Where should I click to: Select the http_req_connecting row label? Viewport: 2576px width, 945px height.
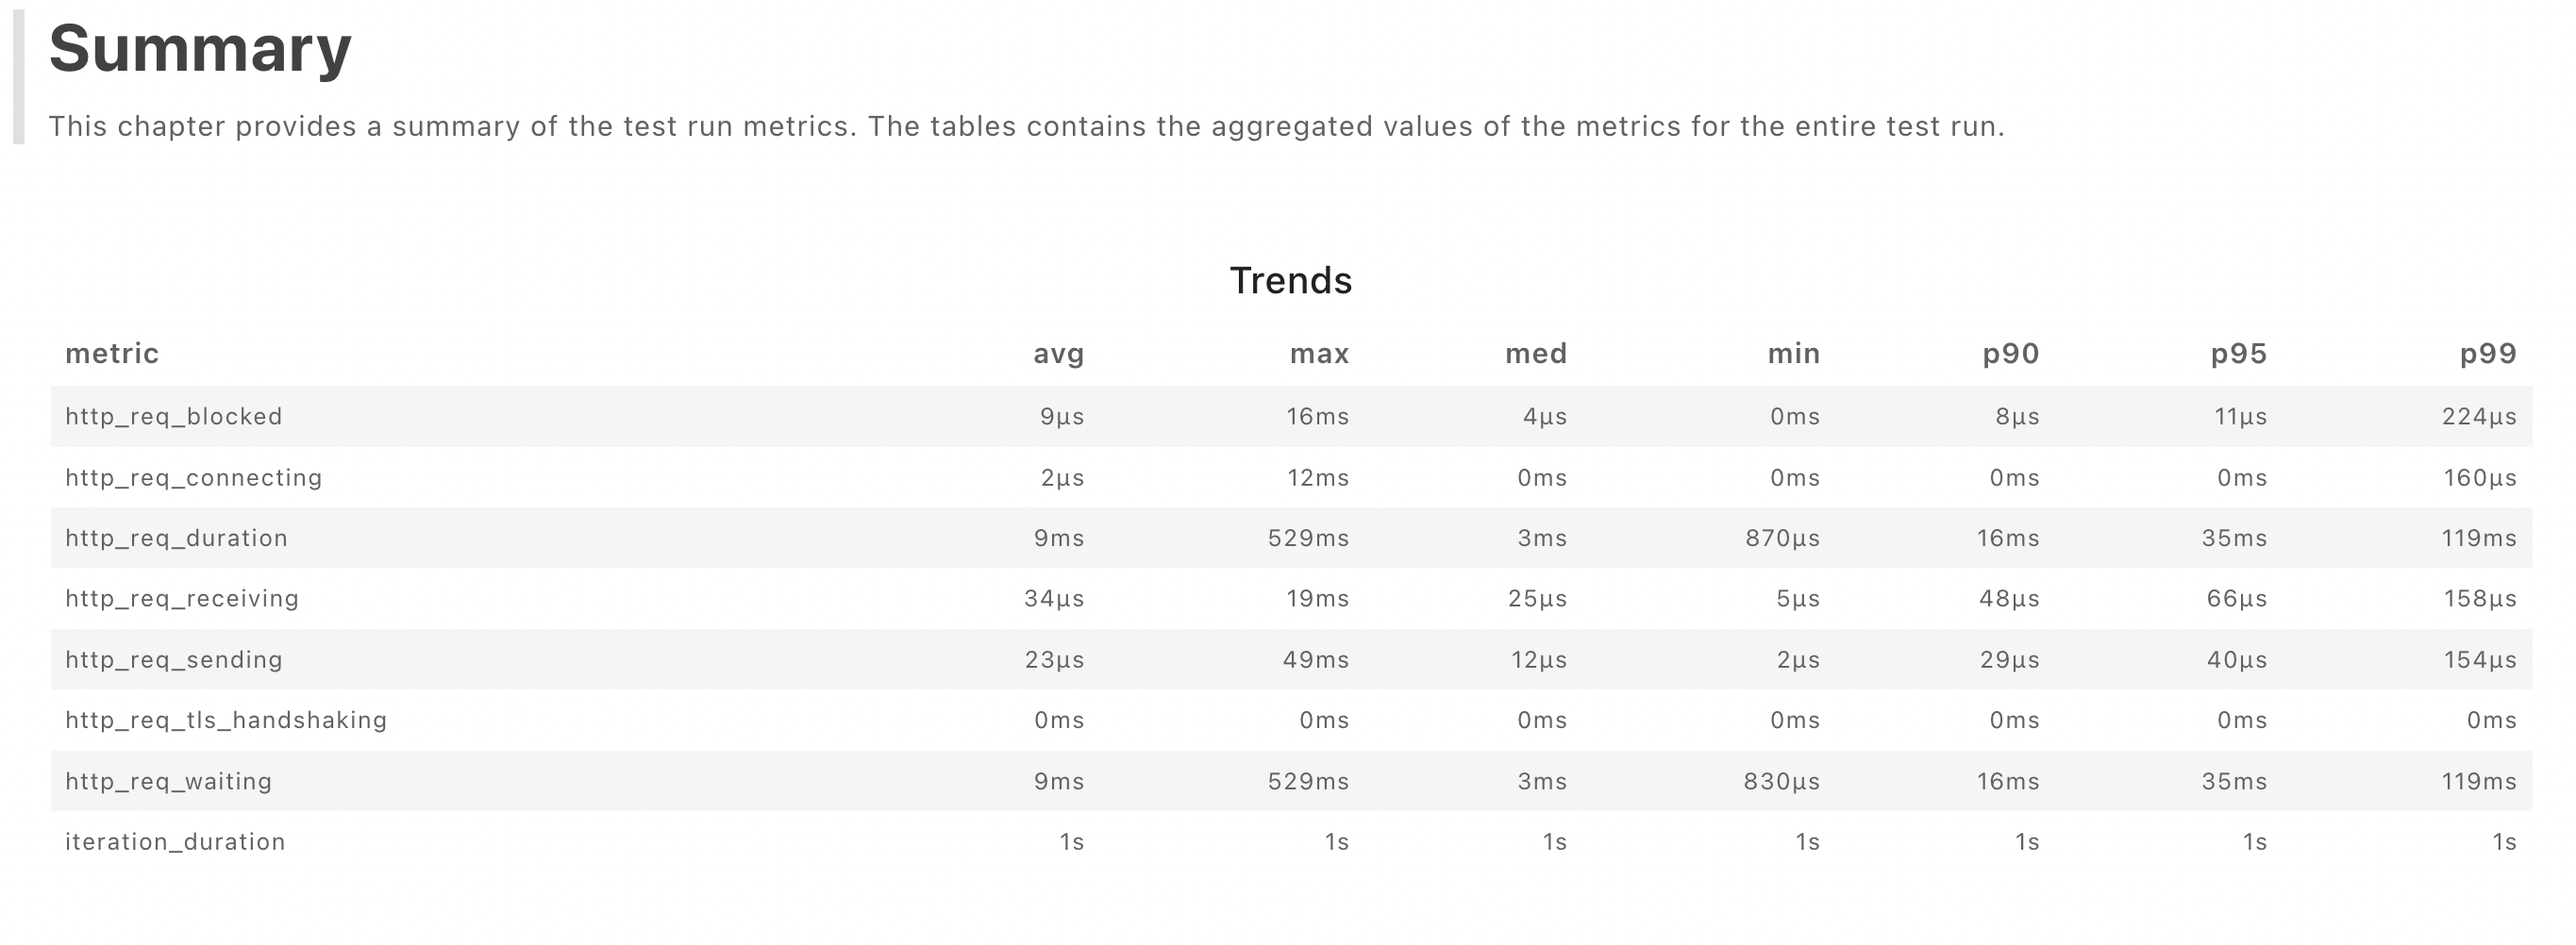[194, 478]
